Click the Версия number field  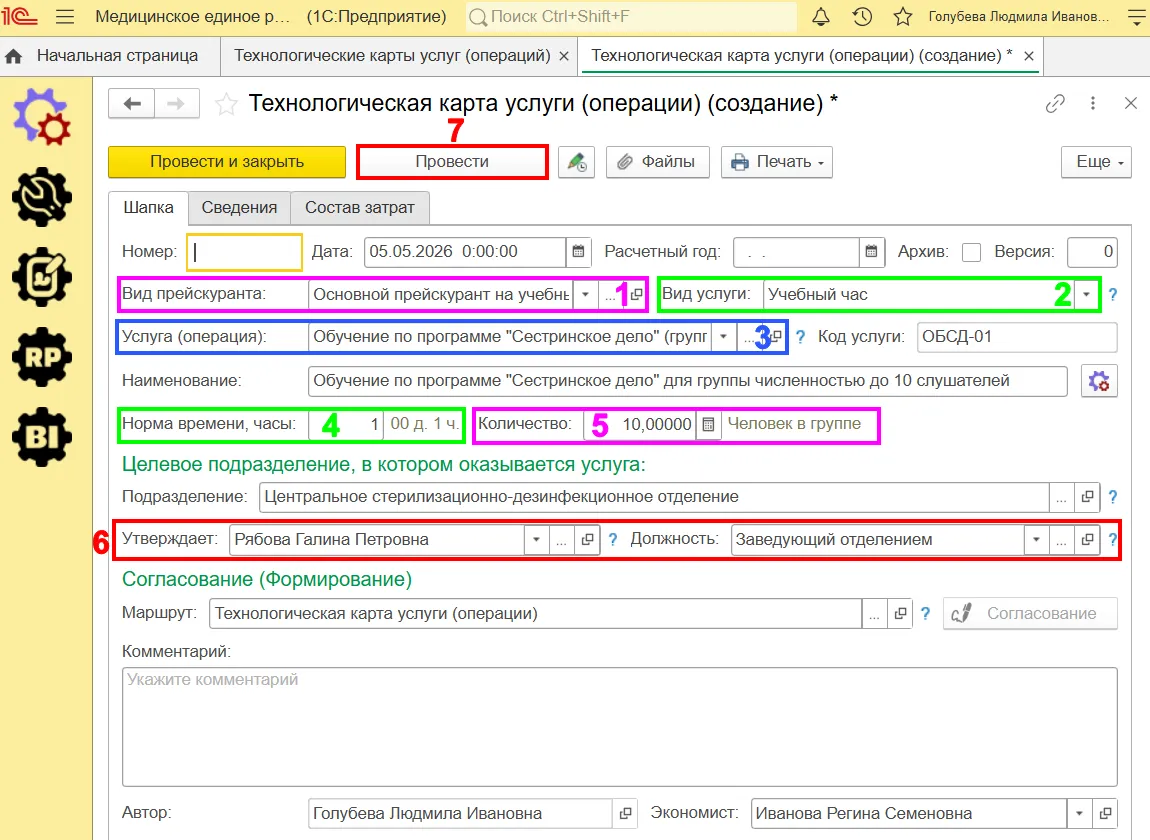click(1092, 252)
